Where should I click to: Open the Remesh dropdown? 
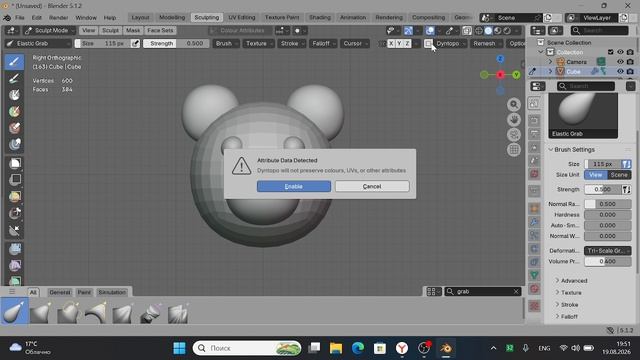pyautogui.click(x=487, y=43)
